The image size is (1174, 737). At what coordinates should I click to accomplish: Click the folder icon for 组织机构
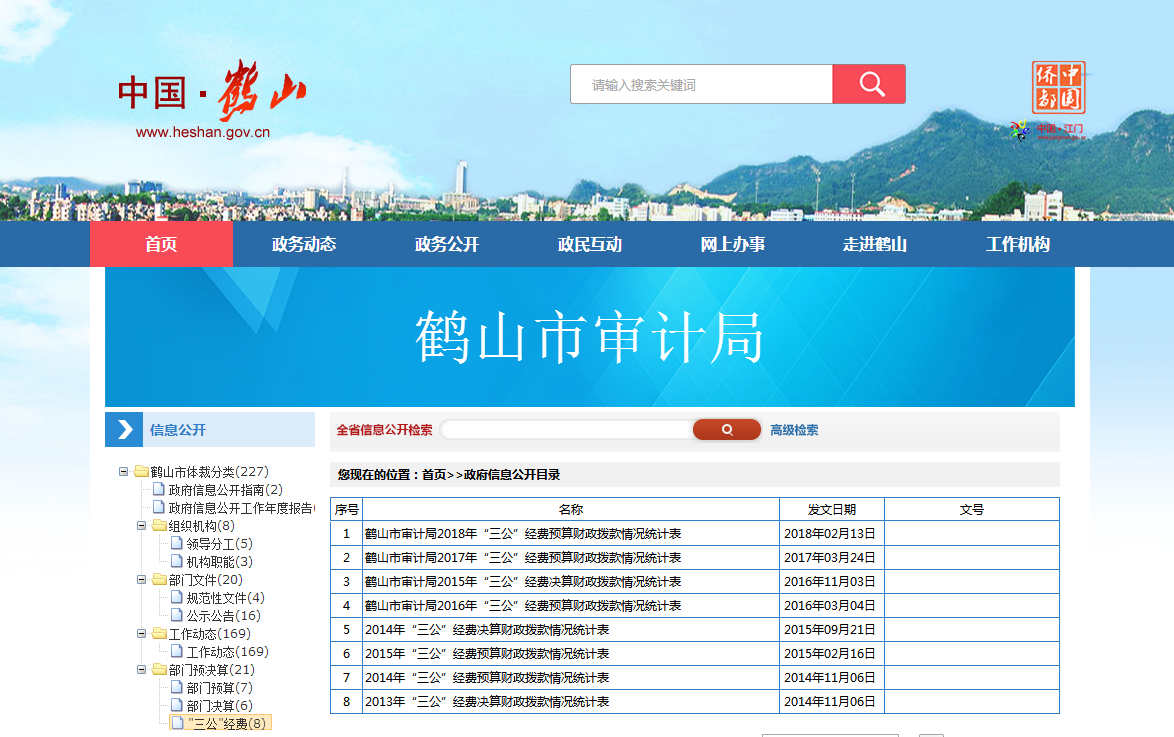pyautogui.click(x=159, y=526)
